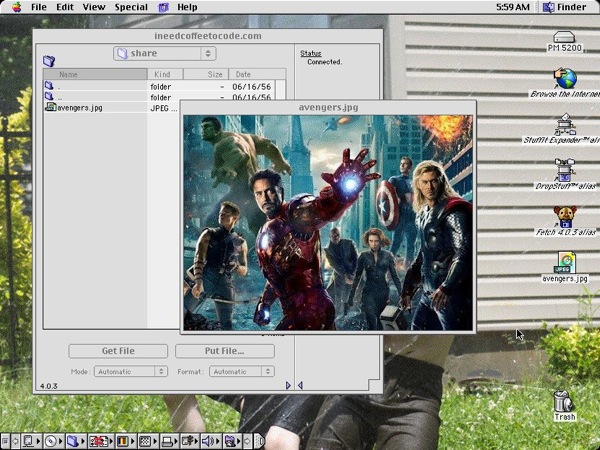
Task: Open the AppleTalk computer module in Control Strip
Action: pos(31,441)
